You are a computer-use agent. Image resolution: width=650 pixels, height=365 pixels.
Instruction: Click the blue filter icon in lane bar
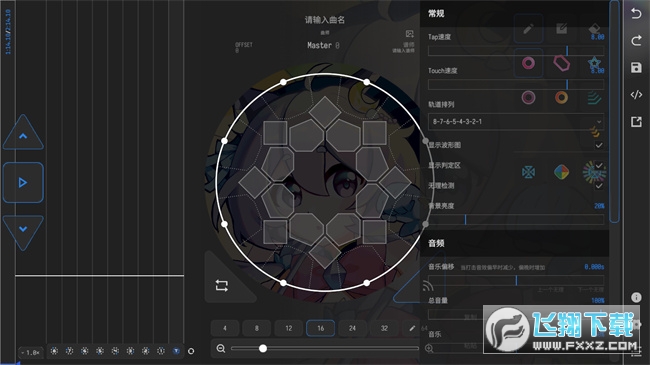click(x=176, y=351)
